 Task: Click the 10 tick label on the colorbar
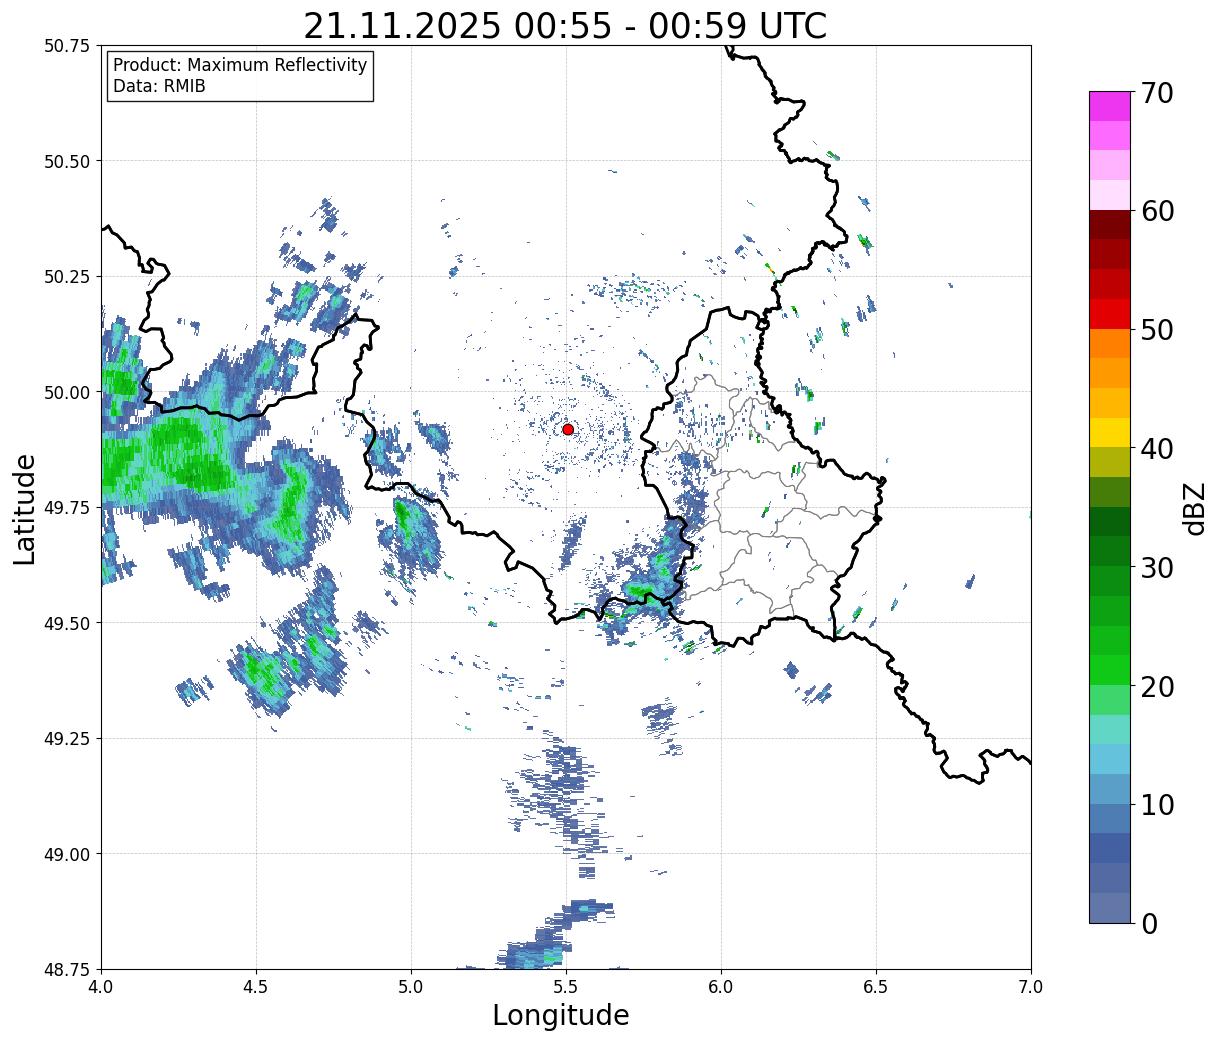coord(1156,805)
